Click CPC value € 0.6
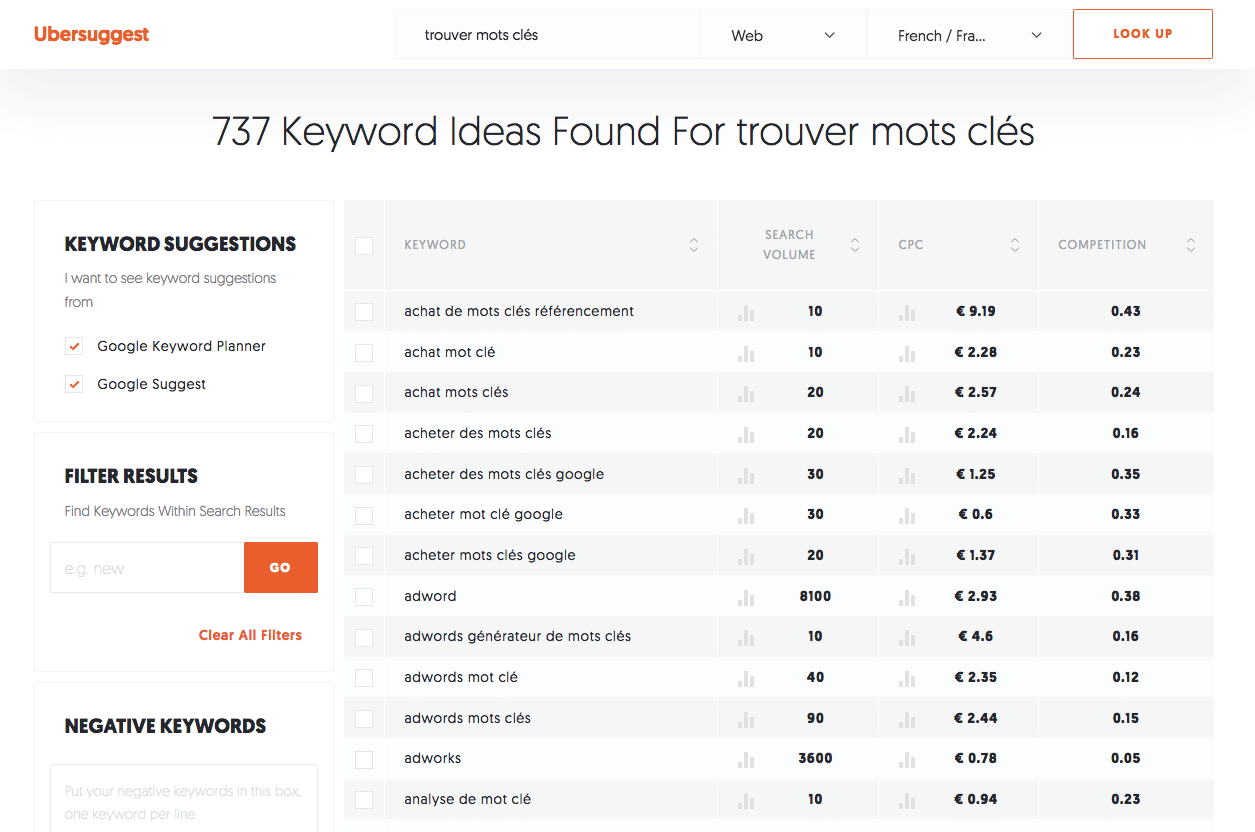1255x832 pixels. tap(976, 514)
